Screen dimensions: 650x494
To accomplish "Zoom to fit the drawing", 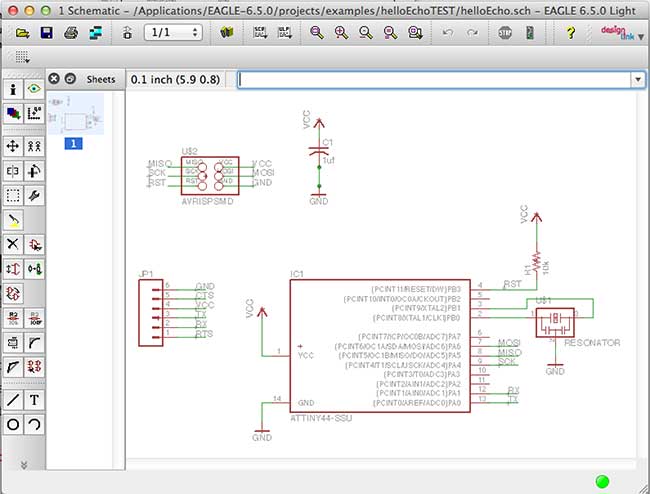I will click(x=317, y=33).
